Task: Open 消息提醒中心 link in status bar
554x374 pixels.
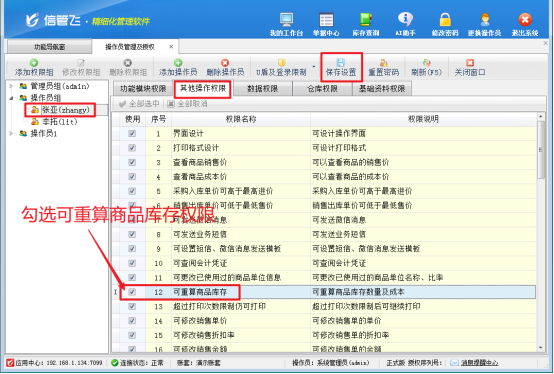Action: (x=479, y=363)
